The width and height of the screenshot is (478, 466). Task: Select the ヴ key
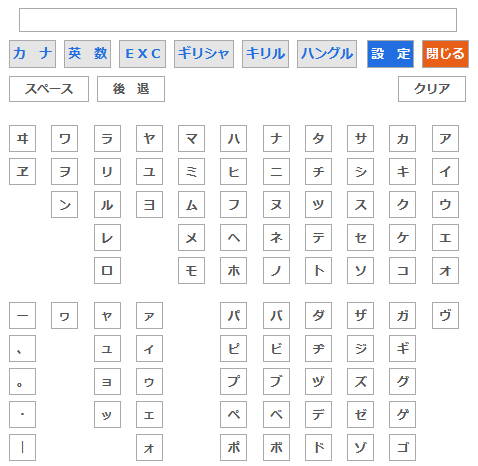click(445, 316)
